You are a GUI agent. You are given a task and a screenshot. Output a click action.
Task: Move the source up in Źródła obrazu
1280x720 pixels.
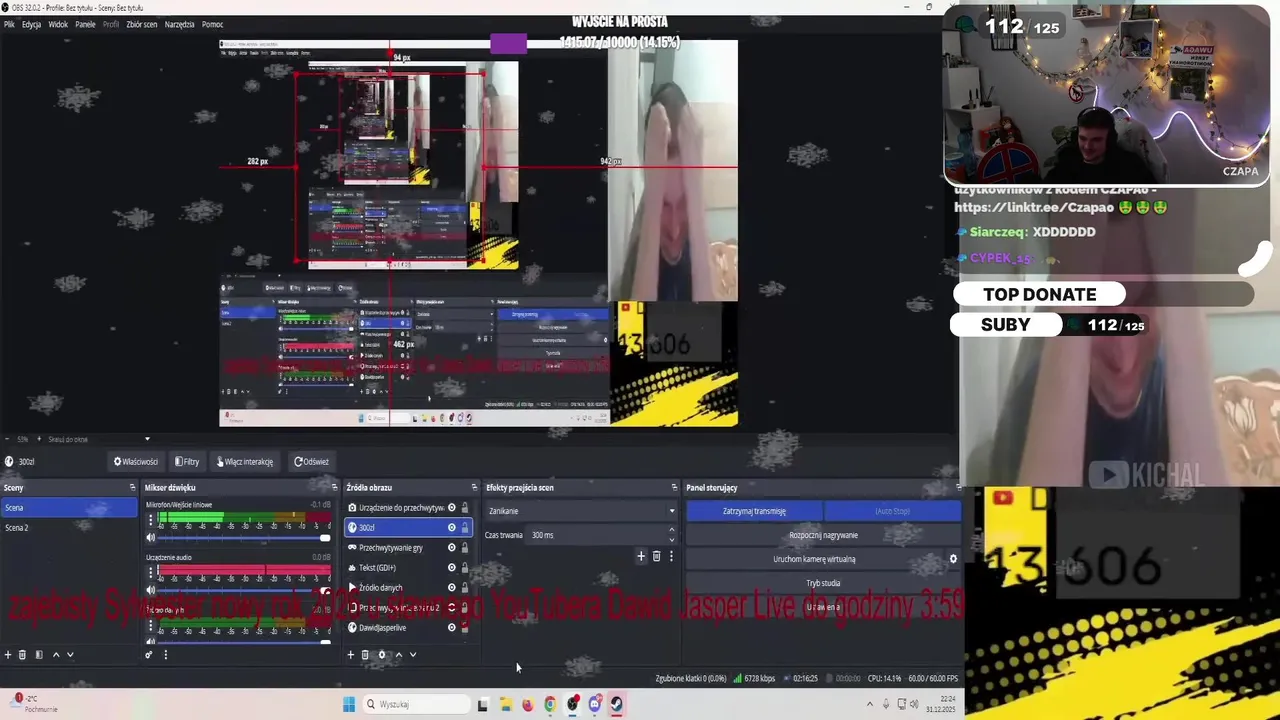pos(398,655)
